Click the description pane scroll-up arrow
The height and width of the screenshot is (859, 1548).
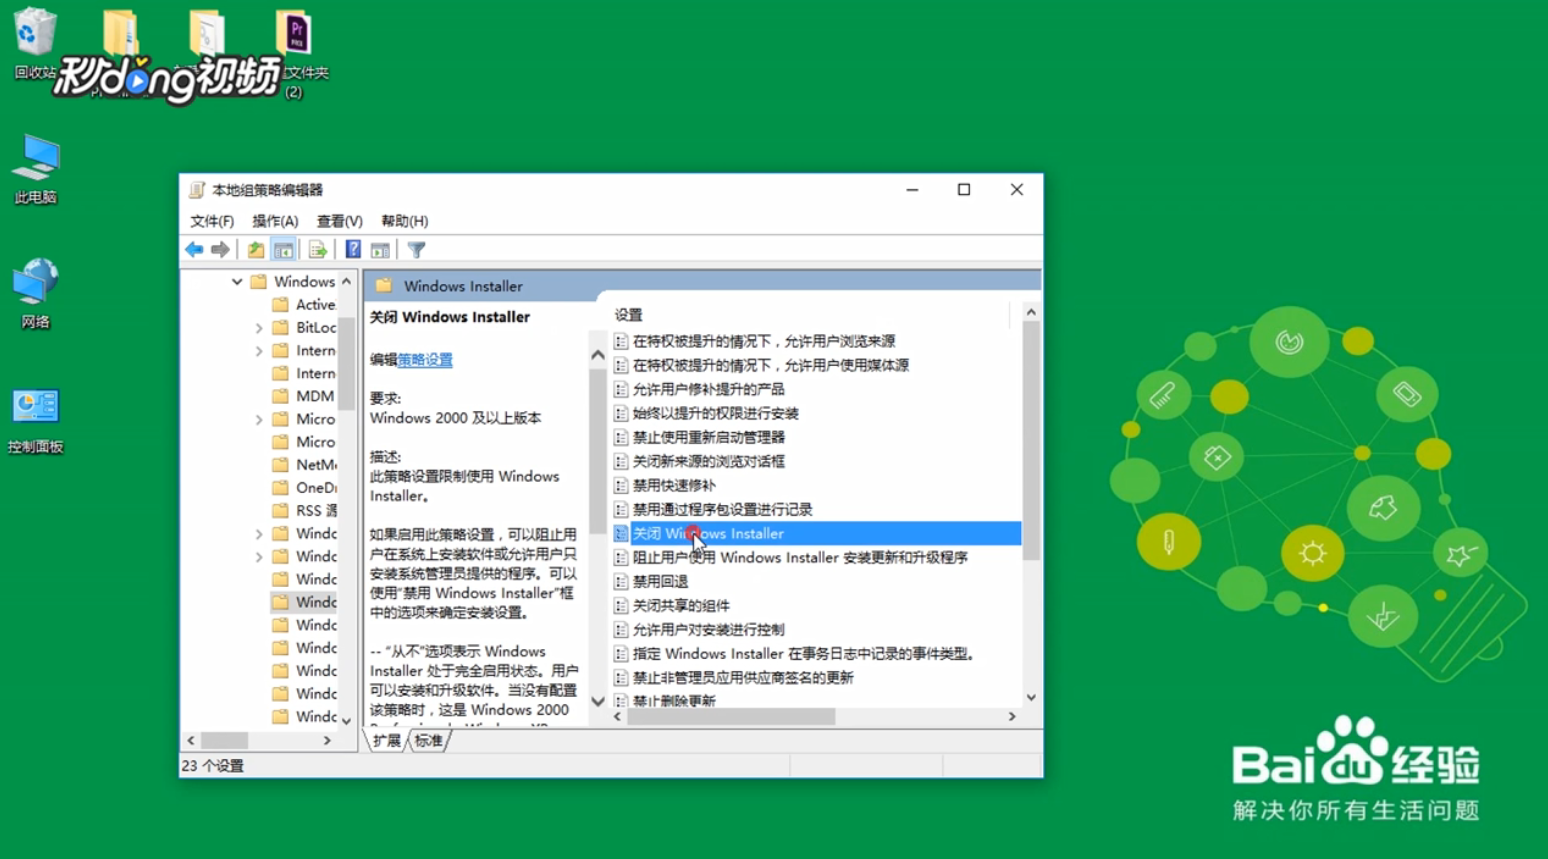[598, 355]
